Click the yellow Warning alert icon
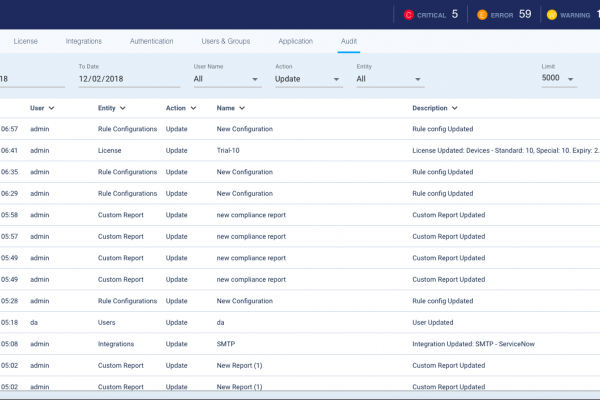600x400 pixels. pyautogui.click(x=552, y=15)
